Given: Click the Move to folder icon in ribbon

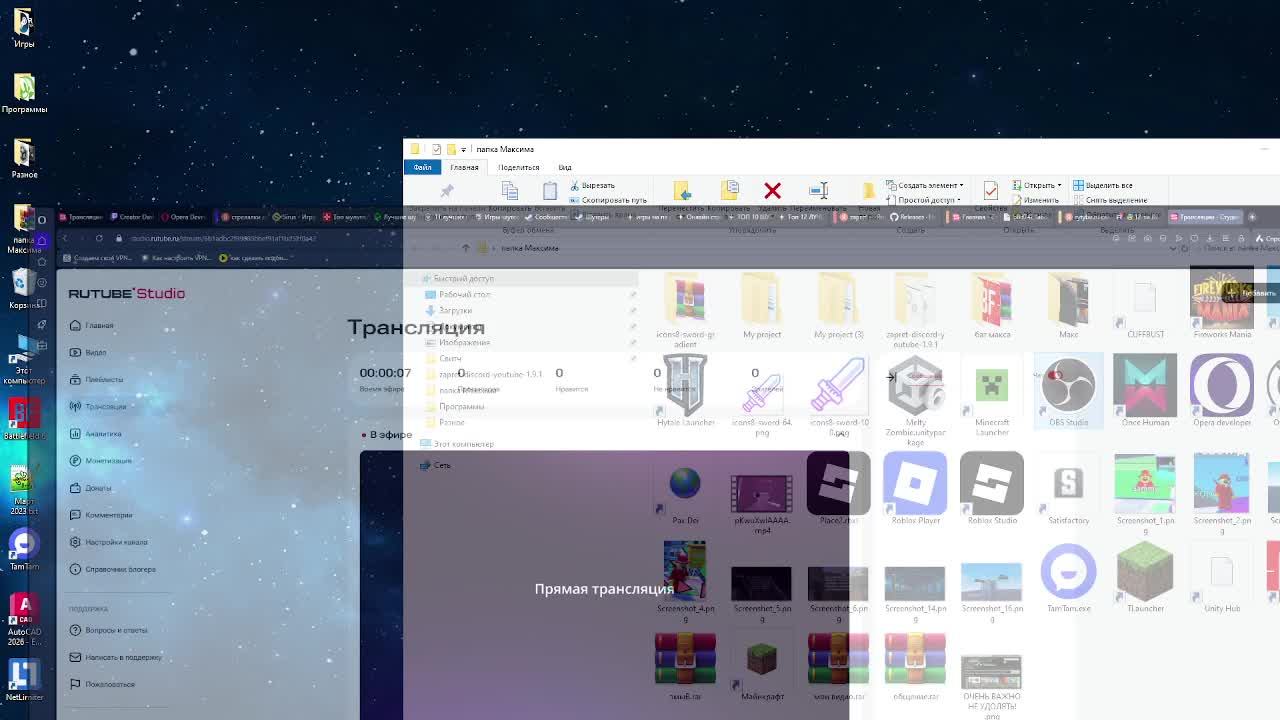Looking at the screenshot, I should click(682, 190).
